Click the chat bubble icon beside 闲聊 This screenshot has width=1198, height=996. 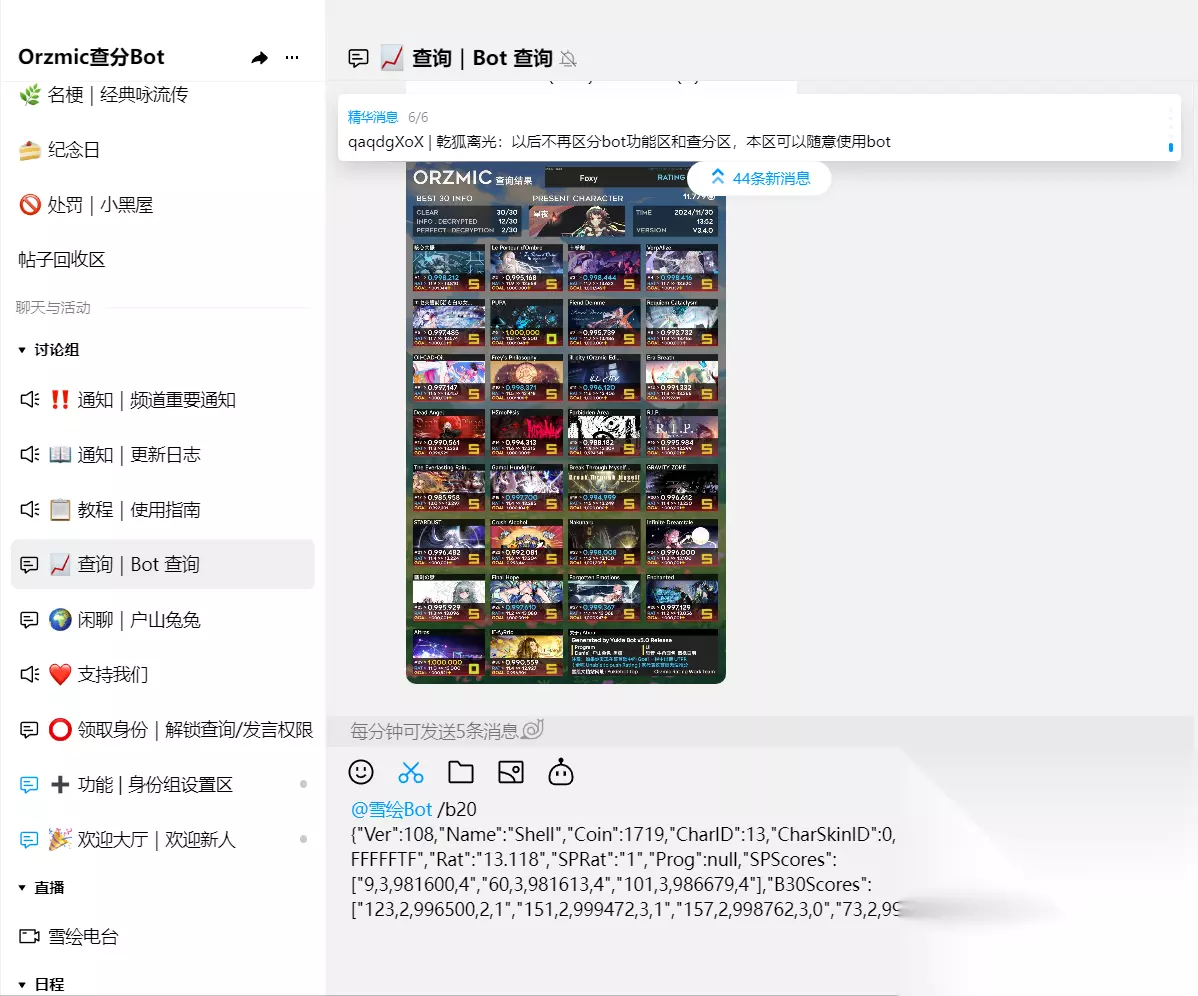[29, 619]
